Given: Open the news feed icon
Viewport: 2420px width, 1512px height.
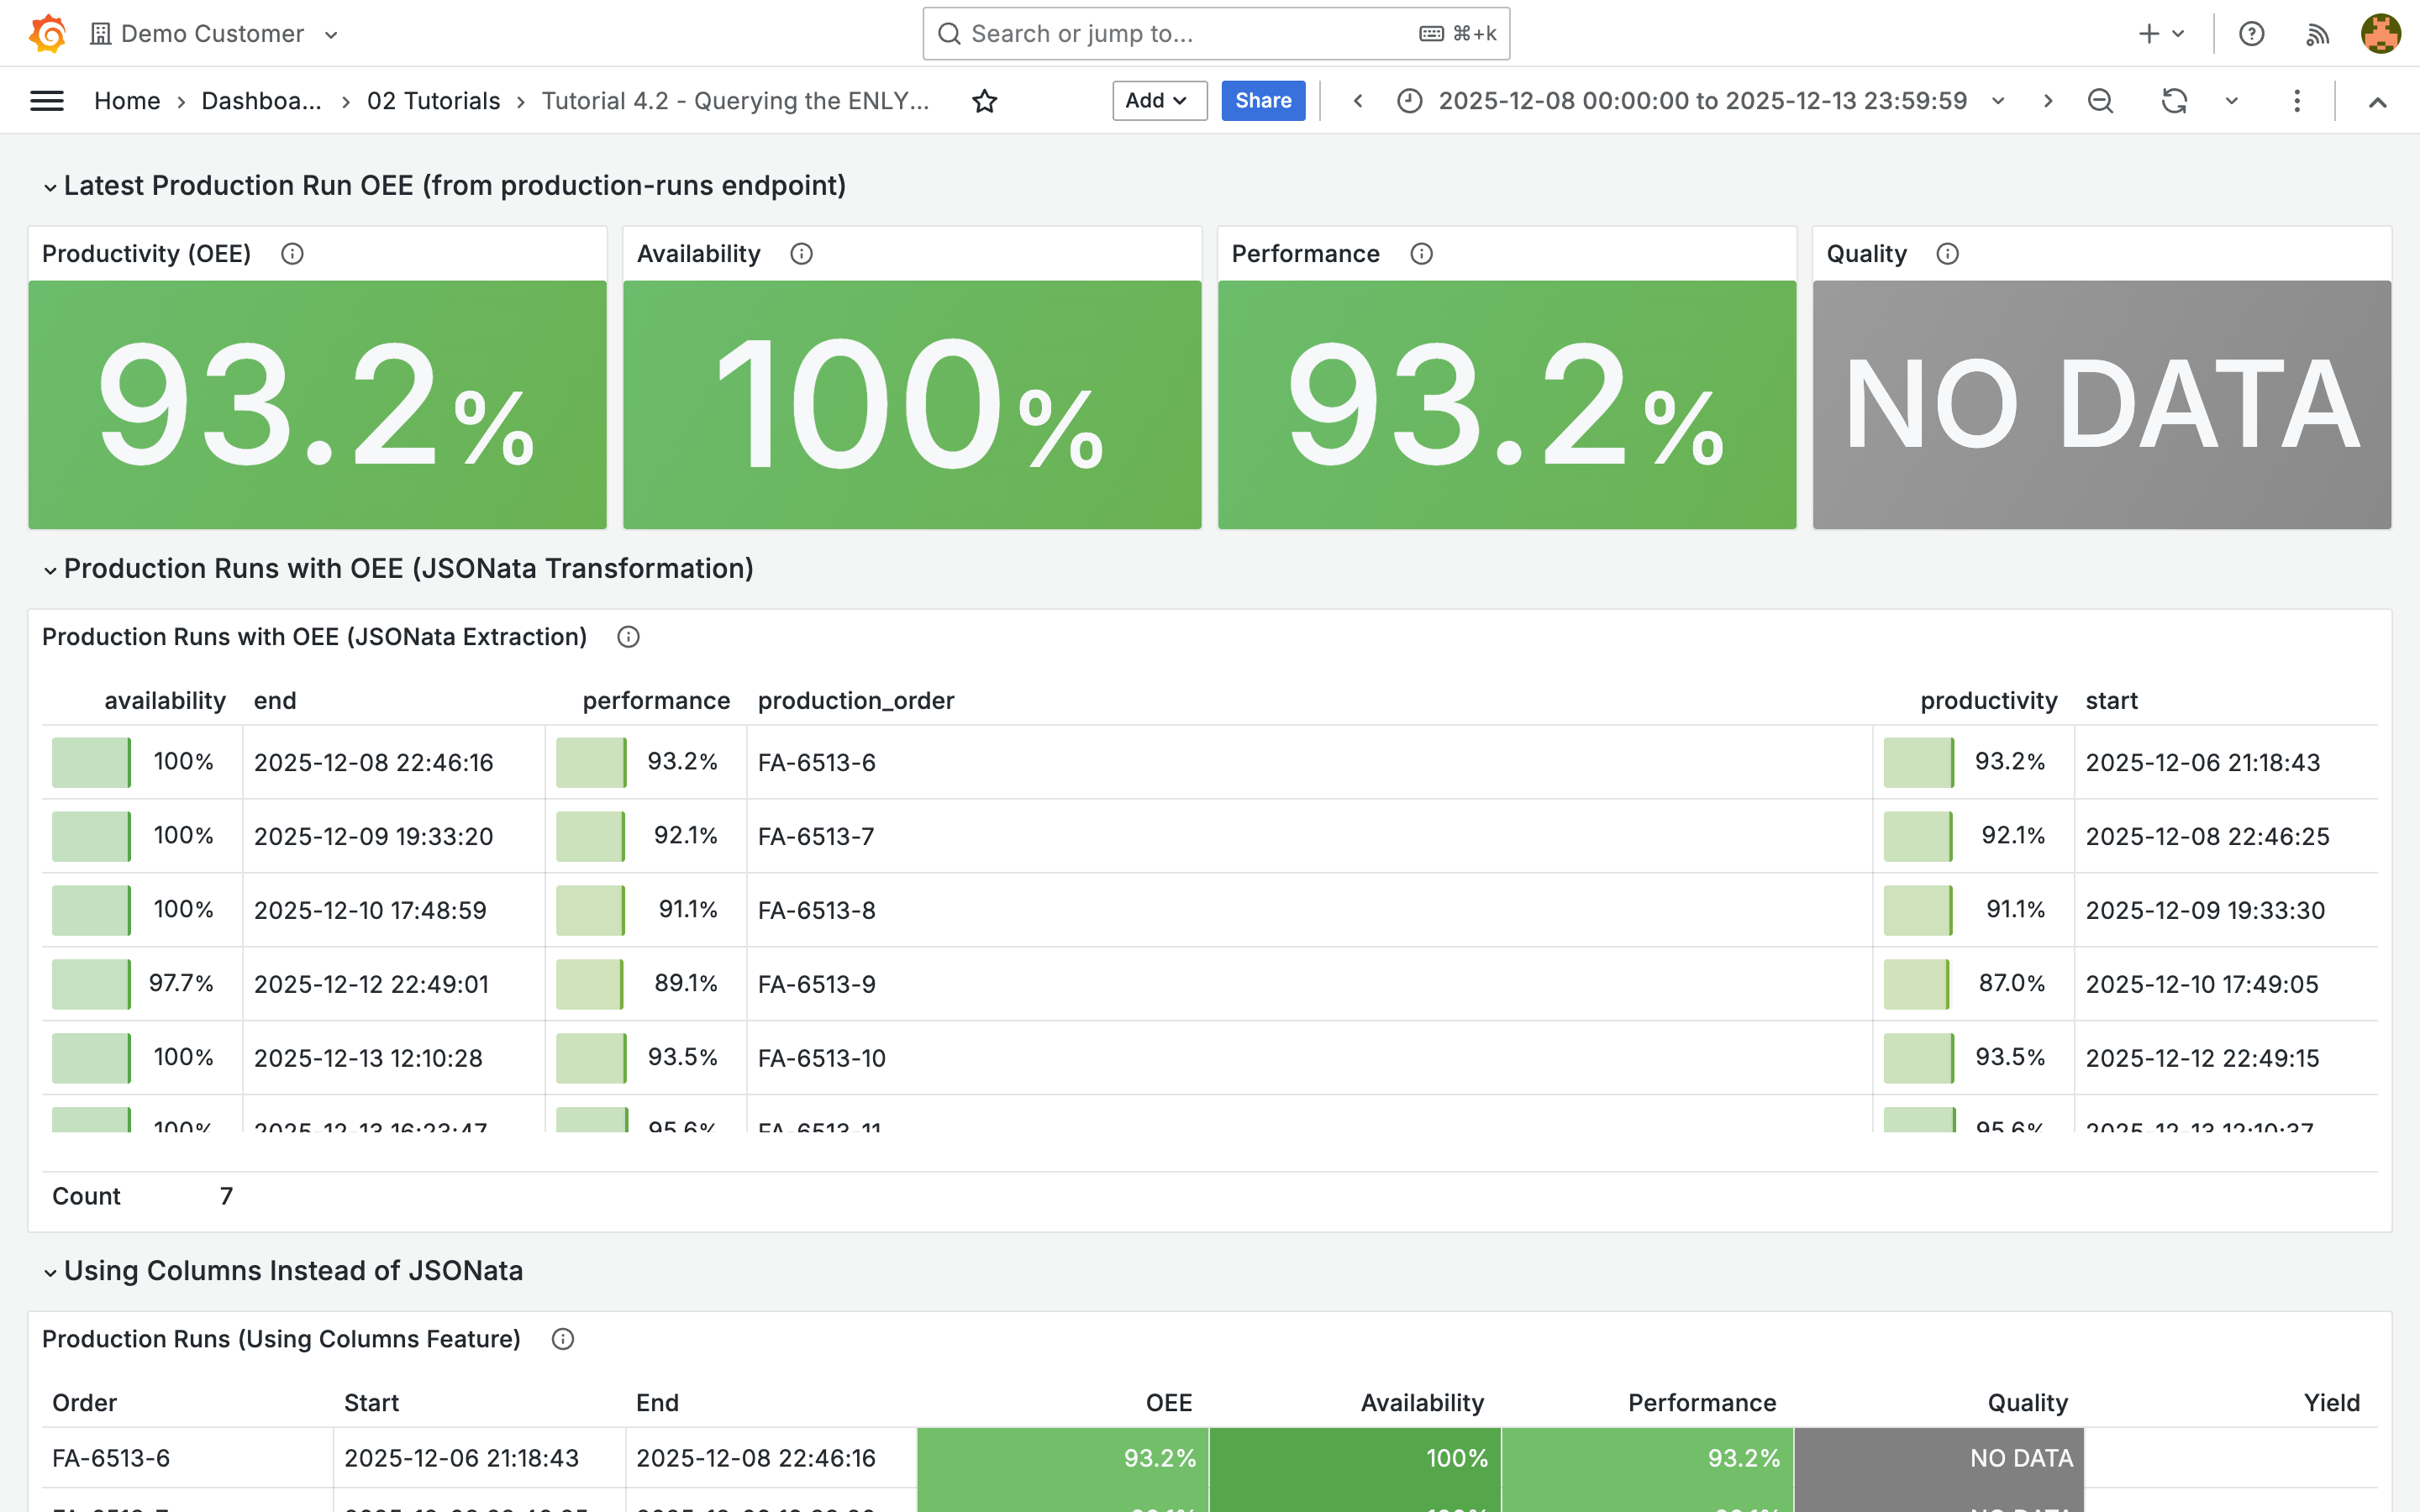Looking at the screenshot, I should pyautogui.click(x=2317, y=34).
